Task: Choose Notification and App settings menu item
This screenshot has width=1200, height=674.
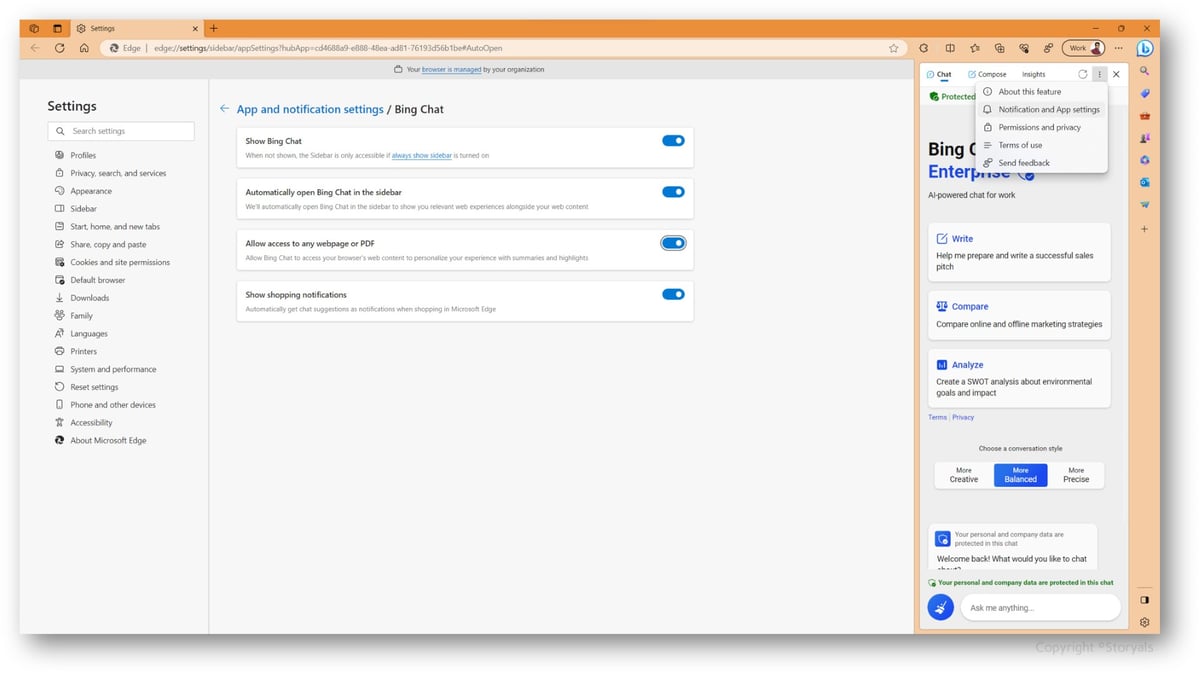Action: pos(1041,110)
